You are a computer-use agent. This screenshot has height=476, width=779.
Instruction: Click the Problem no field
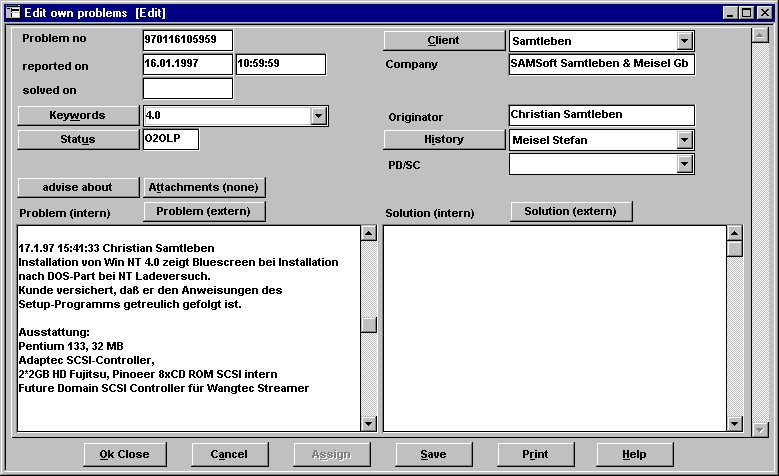(x=187, y=40)
